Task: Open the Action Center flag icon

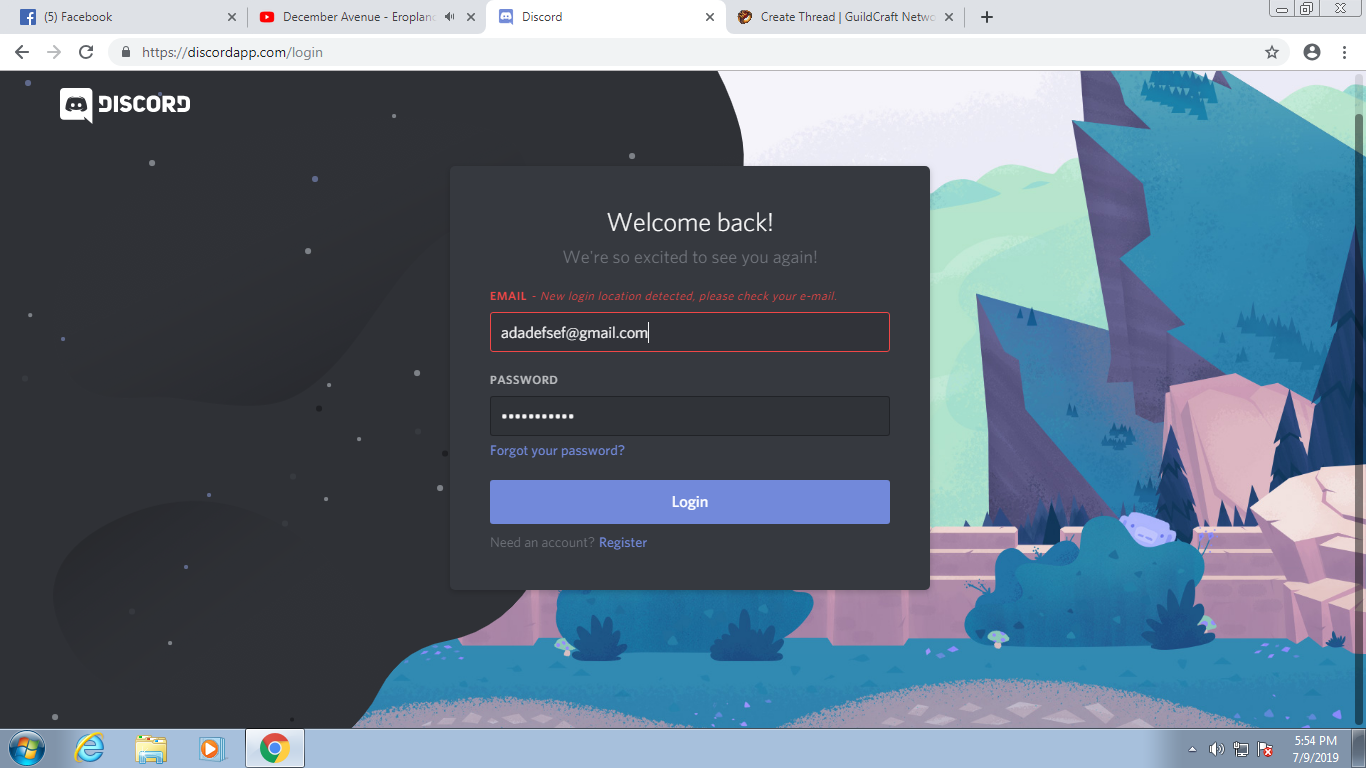Action: click(1266, 749)
